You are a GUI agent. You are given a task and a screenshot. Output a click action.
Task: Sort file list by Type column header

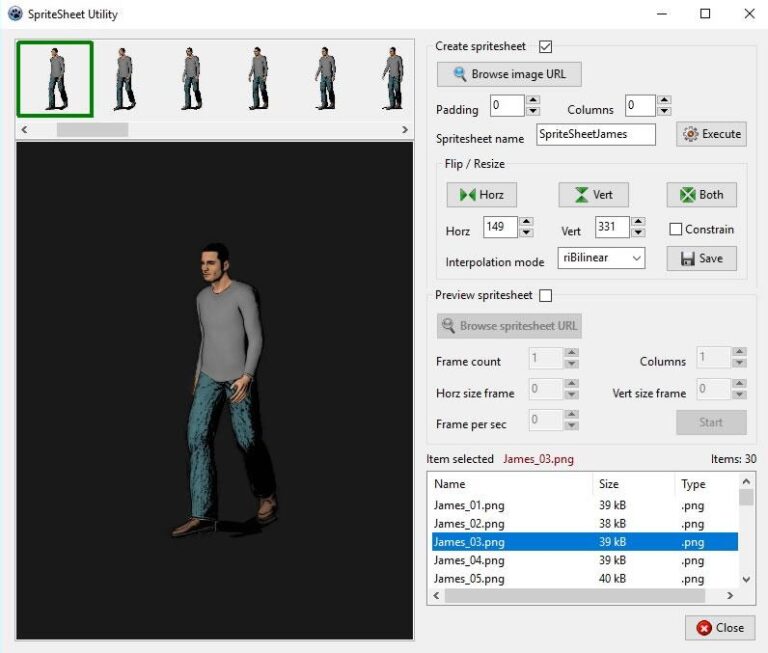[x=707, y=484]
